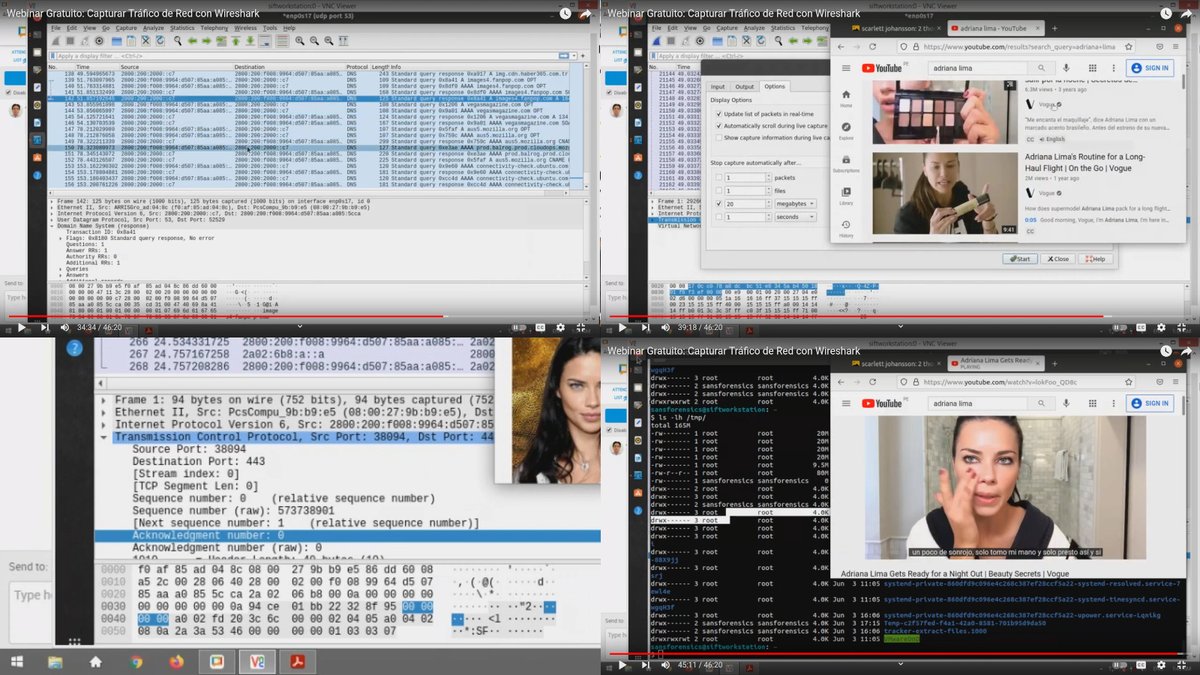Click the Windows Start button
The height and width of the screenshot is (675, 1200).
coord(17,661)
